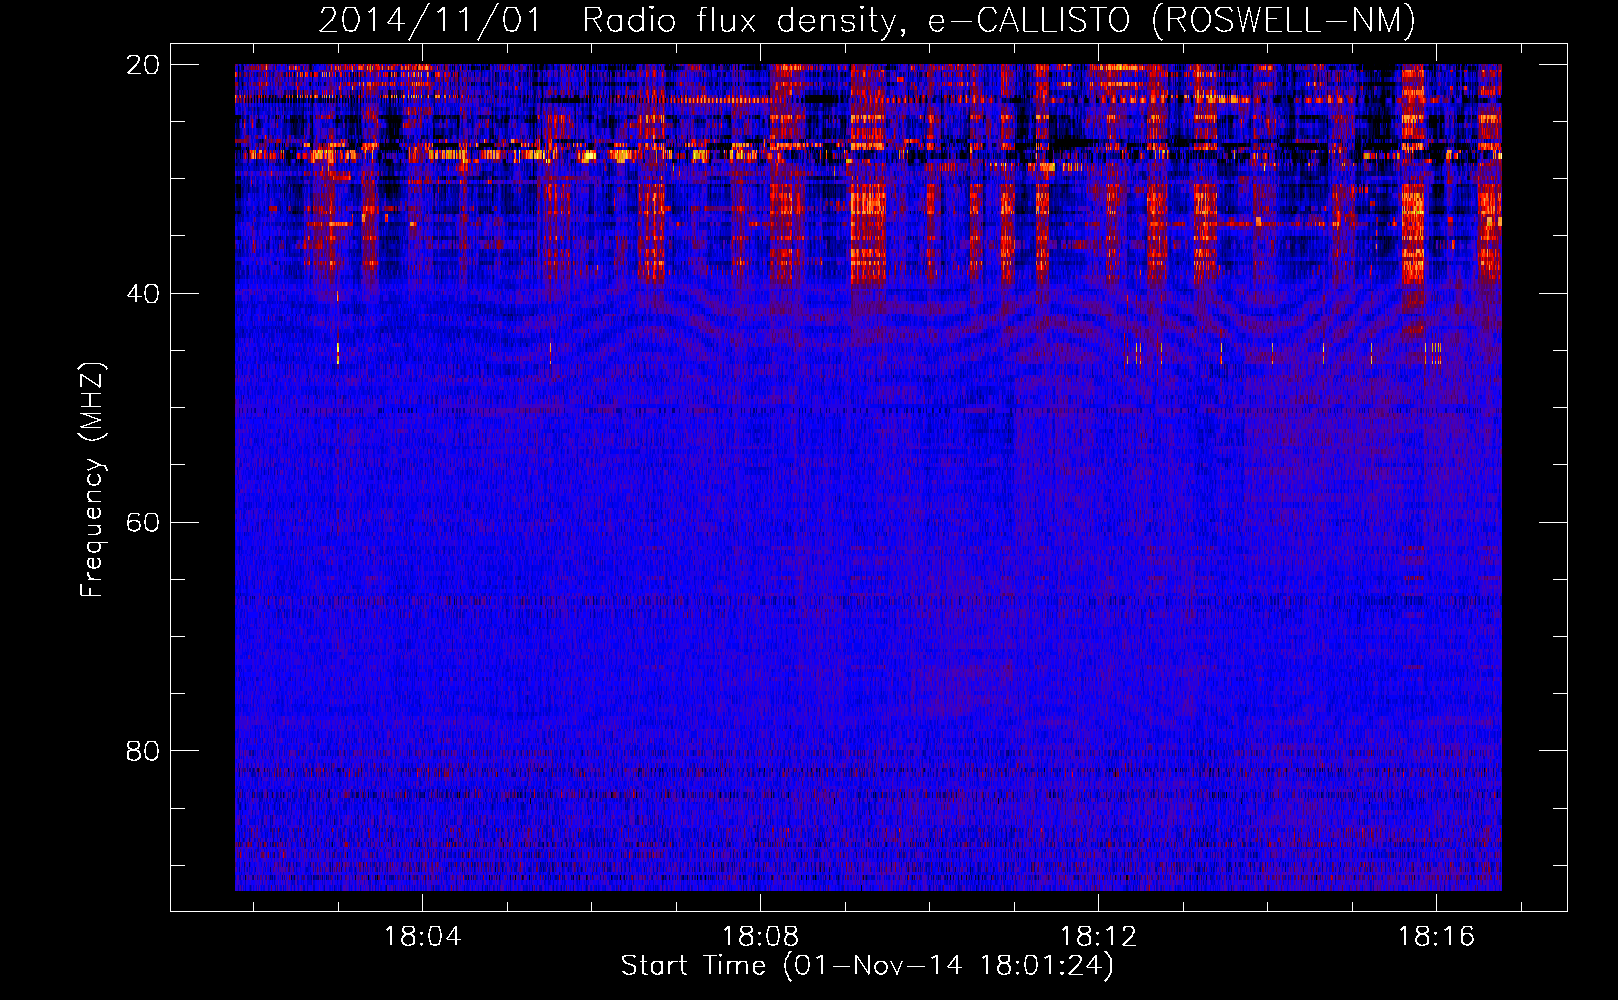Click the 18:16 time tick label
The width and height of the screenshot is (1618, 1000).
click(x=1436, y=937)
